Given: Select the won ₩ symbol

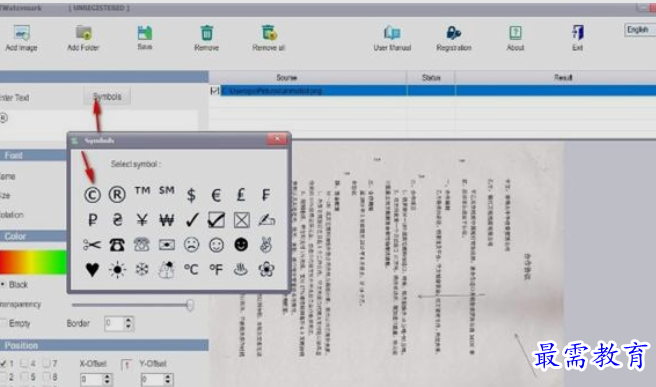Looking at the screenshot, I should point(167,220).
